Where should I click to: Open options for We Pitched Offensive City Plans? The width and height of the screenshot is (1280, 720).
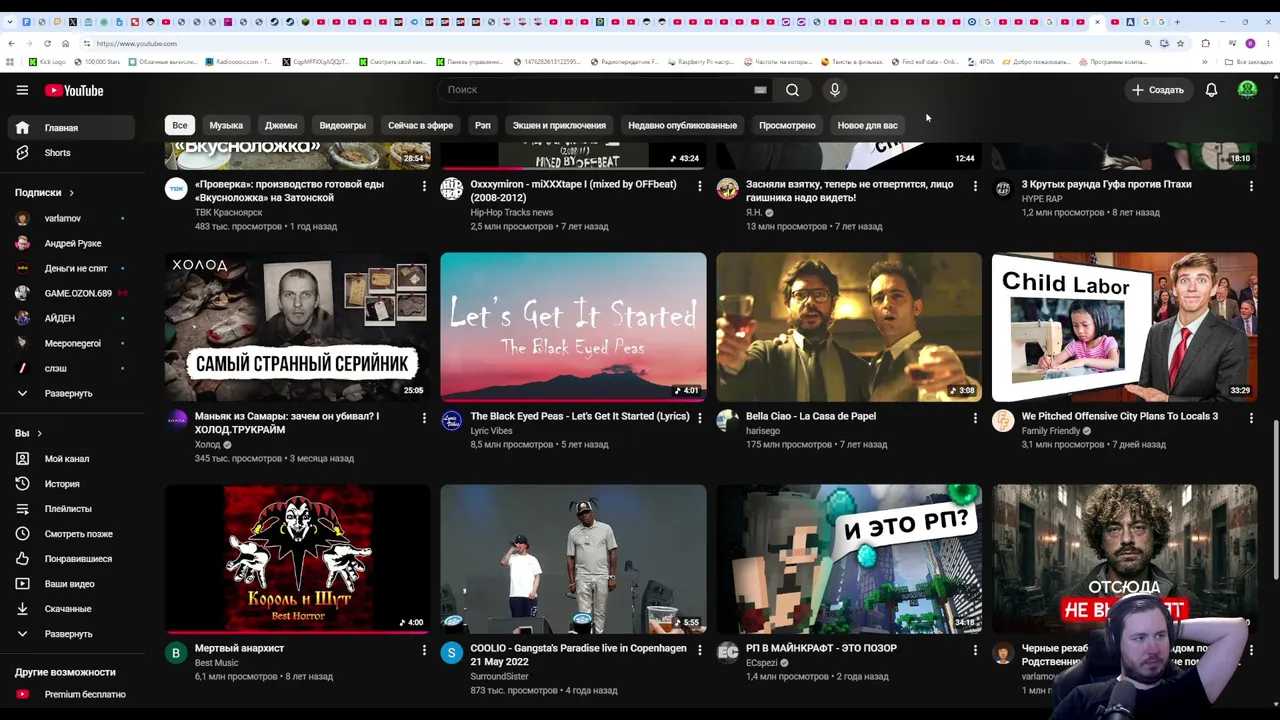[x=1251, y=418]
